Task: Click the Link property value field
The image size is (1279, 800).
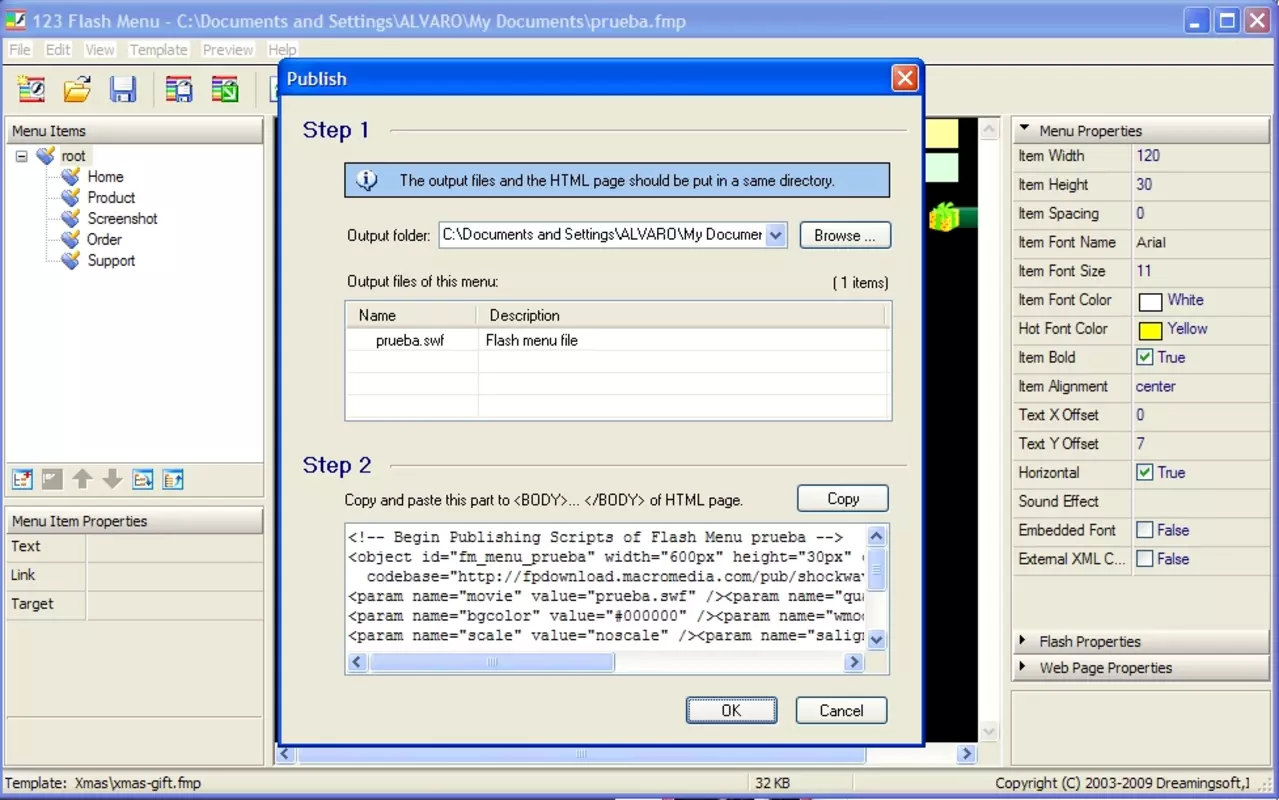Action: [x=174, y=575]
